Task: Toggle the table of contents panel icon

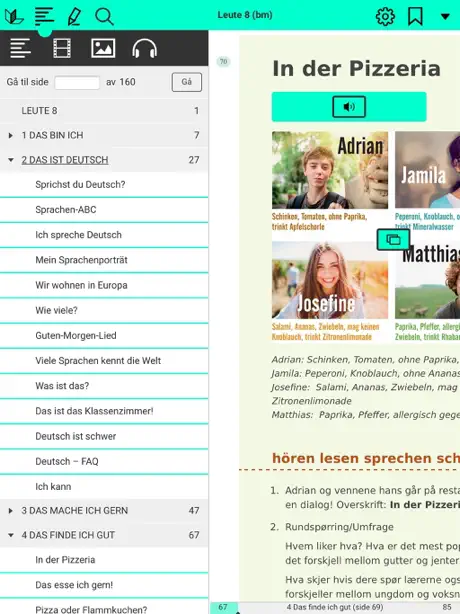Action: tap(44, 16)
